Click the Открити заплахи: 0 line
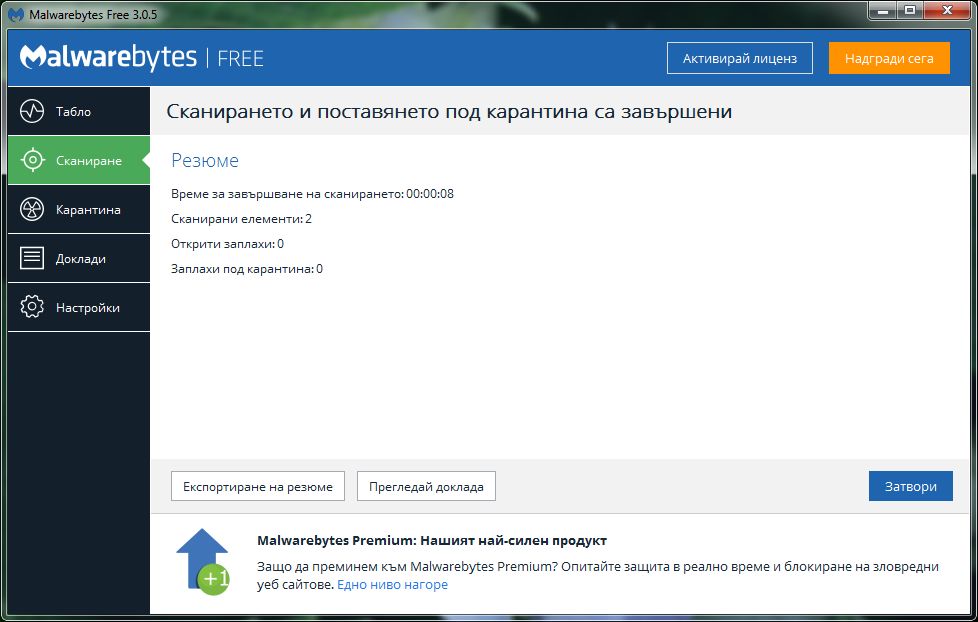 [x=227, y=244]
